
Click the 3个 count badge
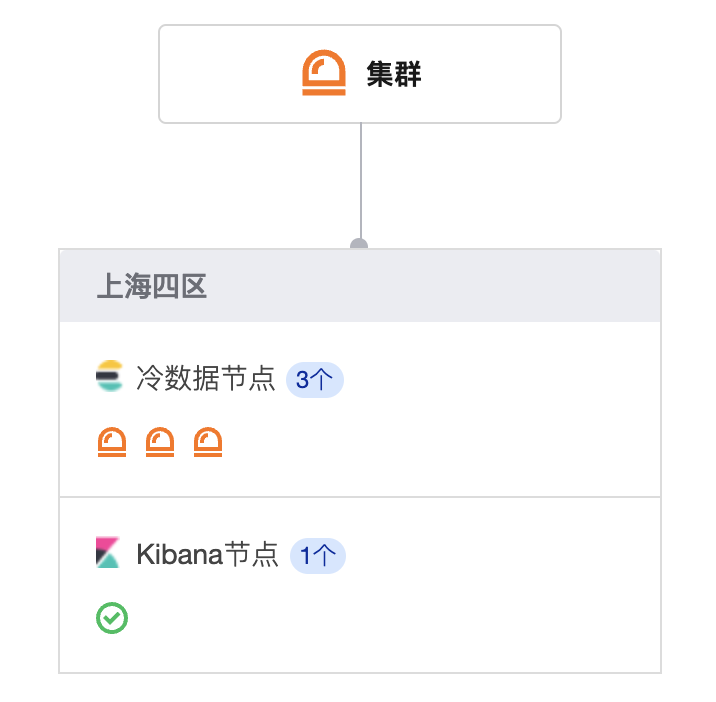(x=315, y=380)
